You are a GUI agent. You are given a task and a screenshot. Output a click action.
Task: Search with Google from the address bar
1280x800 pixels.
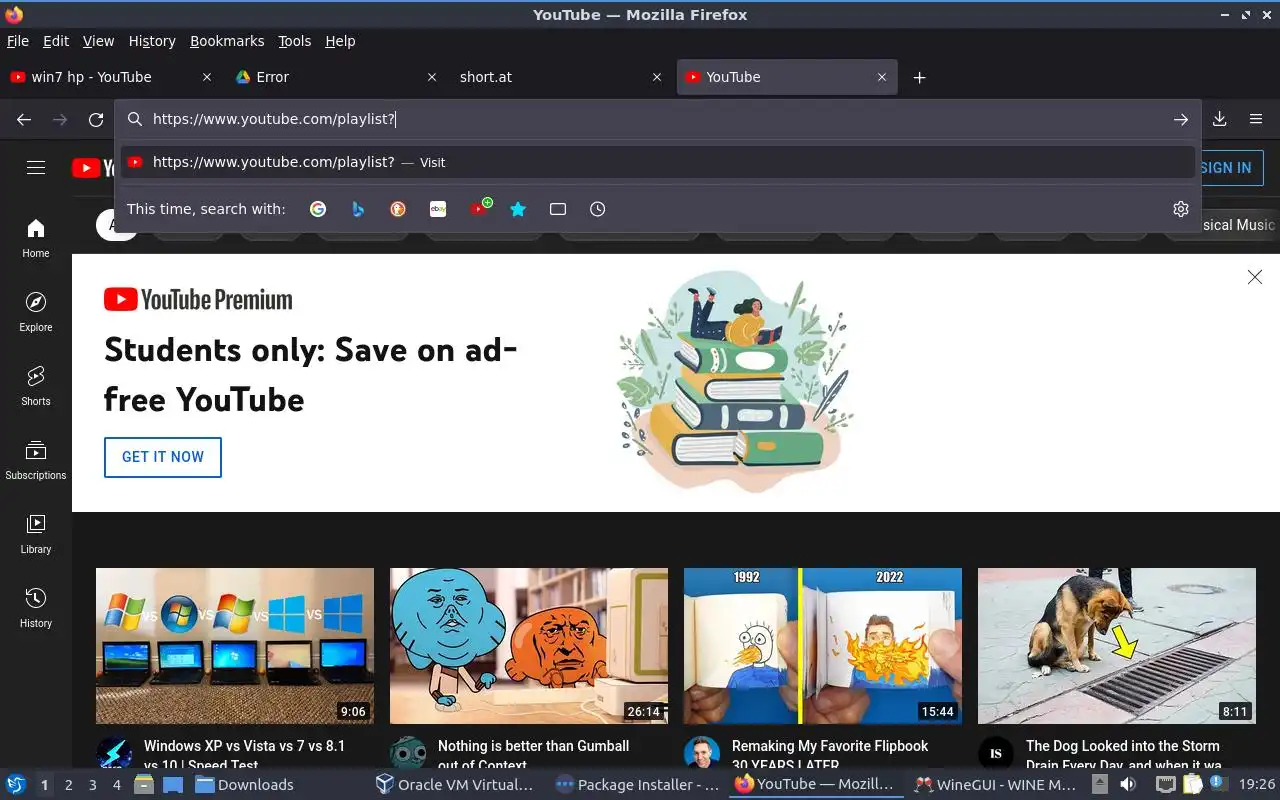click(318, 209)
